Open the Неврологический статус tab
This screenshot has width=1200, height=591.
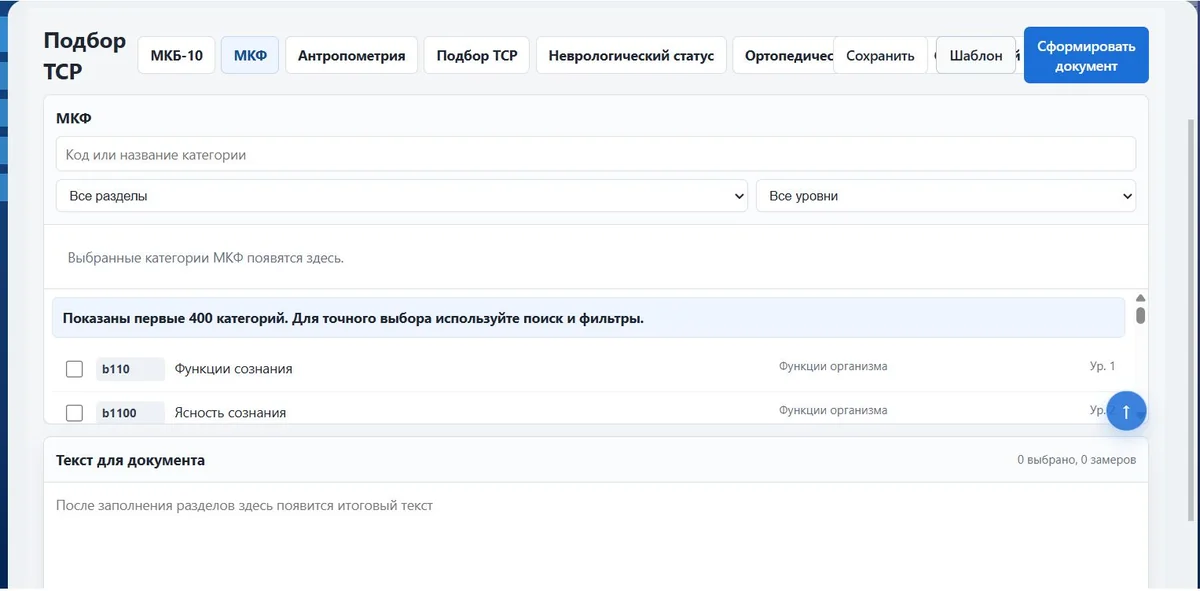pyautogui.click(x=631, y=56)
